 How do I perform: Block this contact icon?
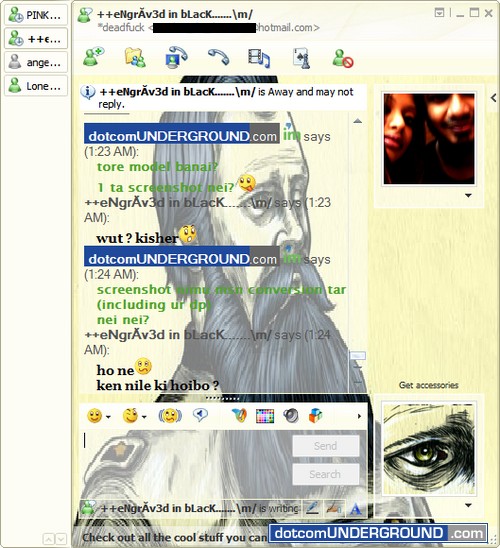pos(342,58)
